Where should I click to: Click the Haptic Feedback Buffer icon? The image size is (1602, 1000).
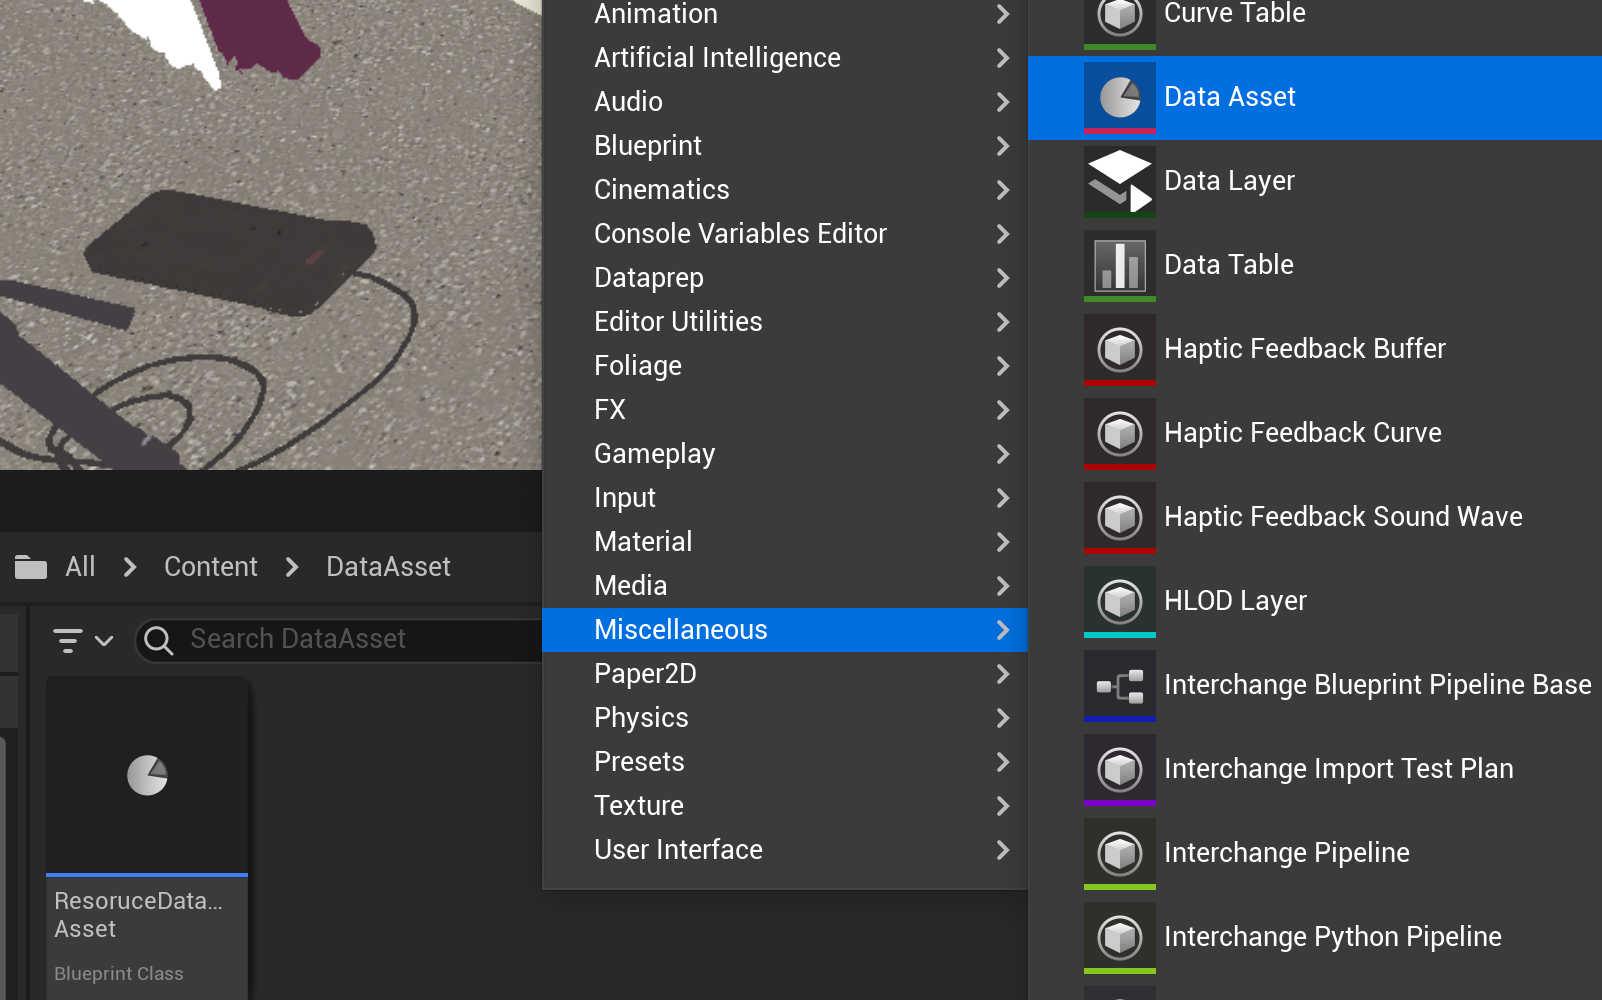(1119, 349)
